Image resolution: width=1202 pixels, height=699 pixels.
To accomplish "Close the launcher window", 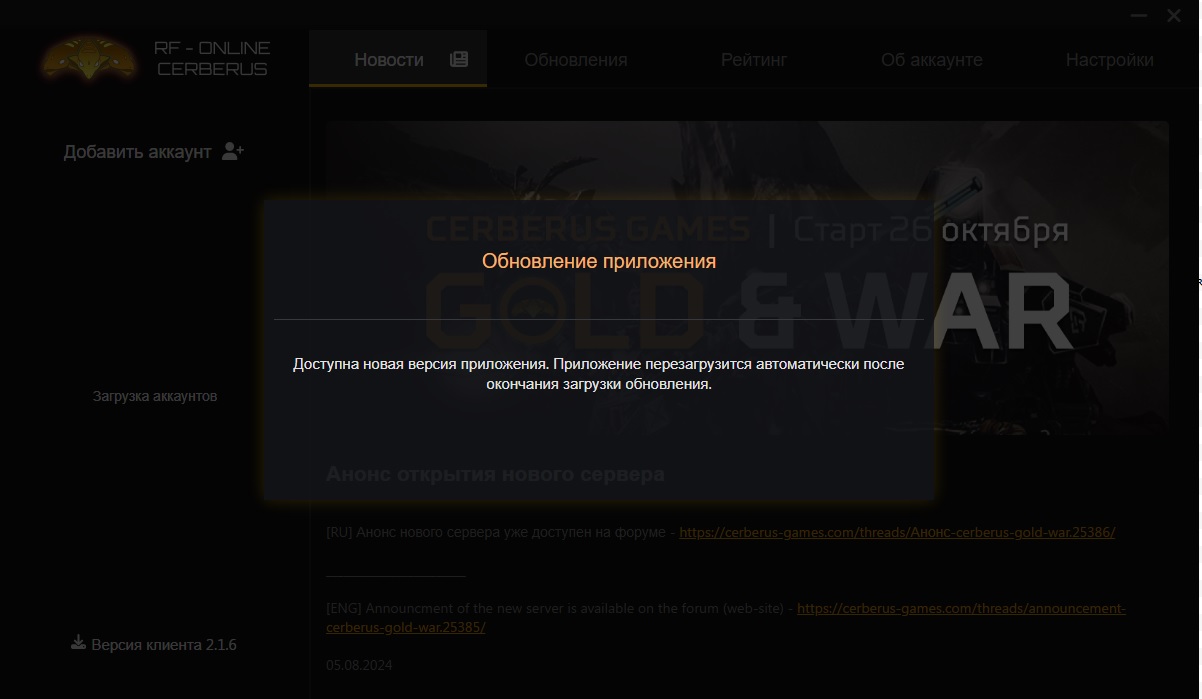I will (x=1174, y=16).
